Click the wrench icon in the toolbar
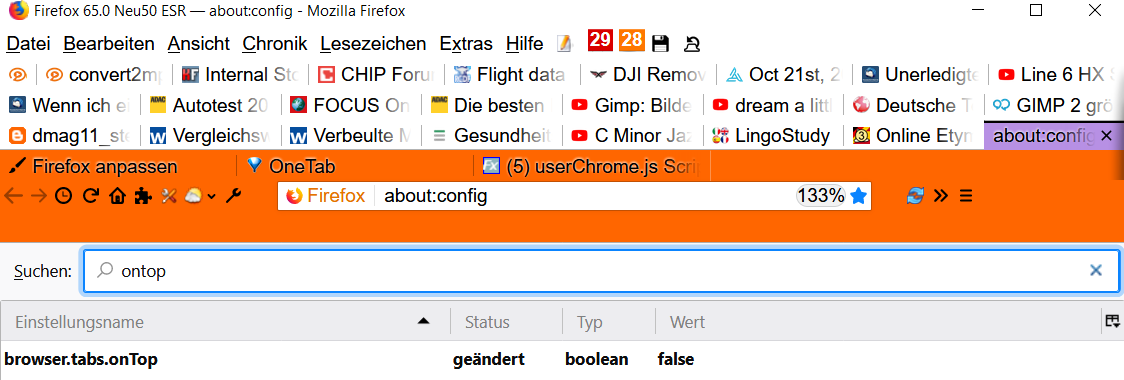 point(233,196)
